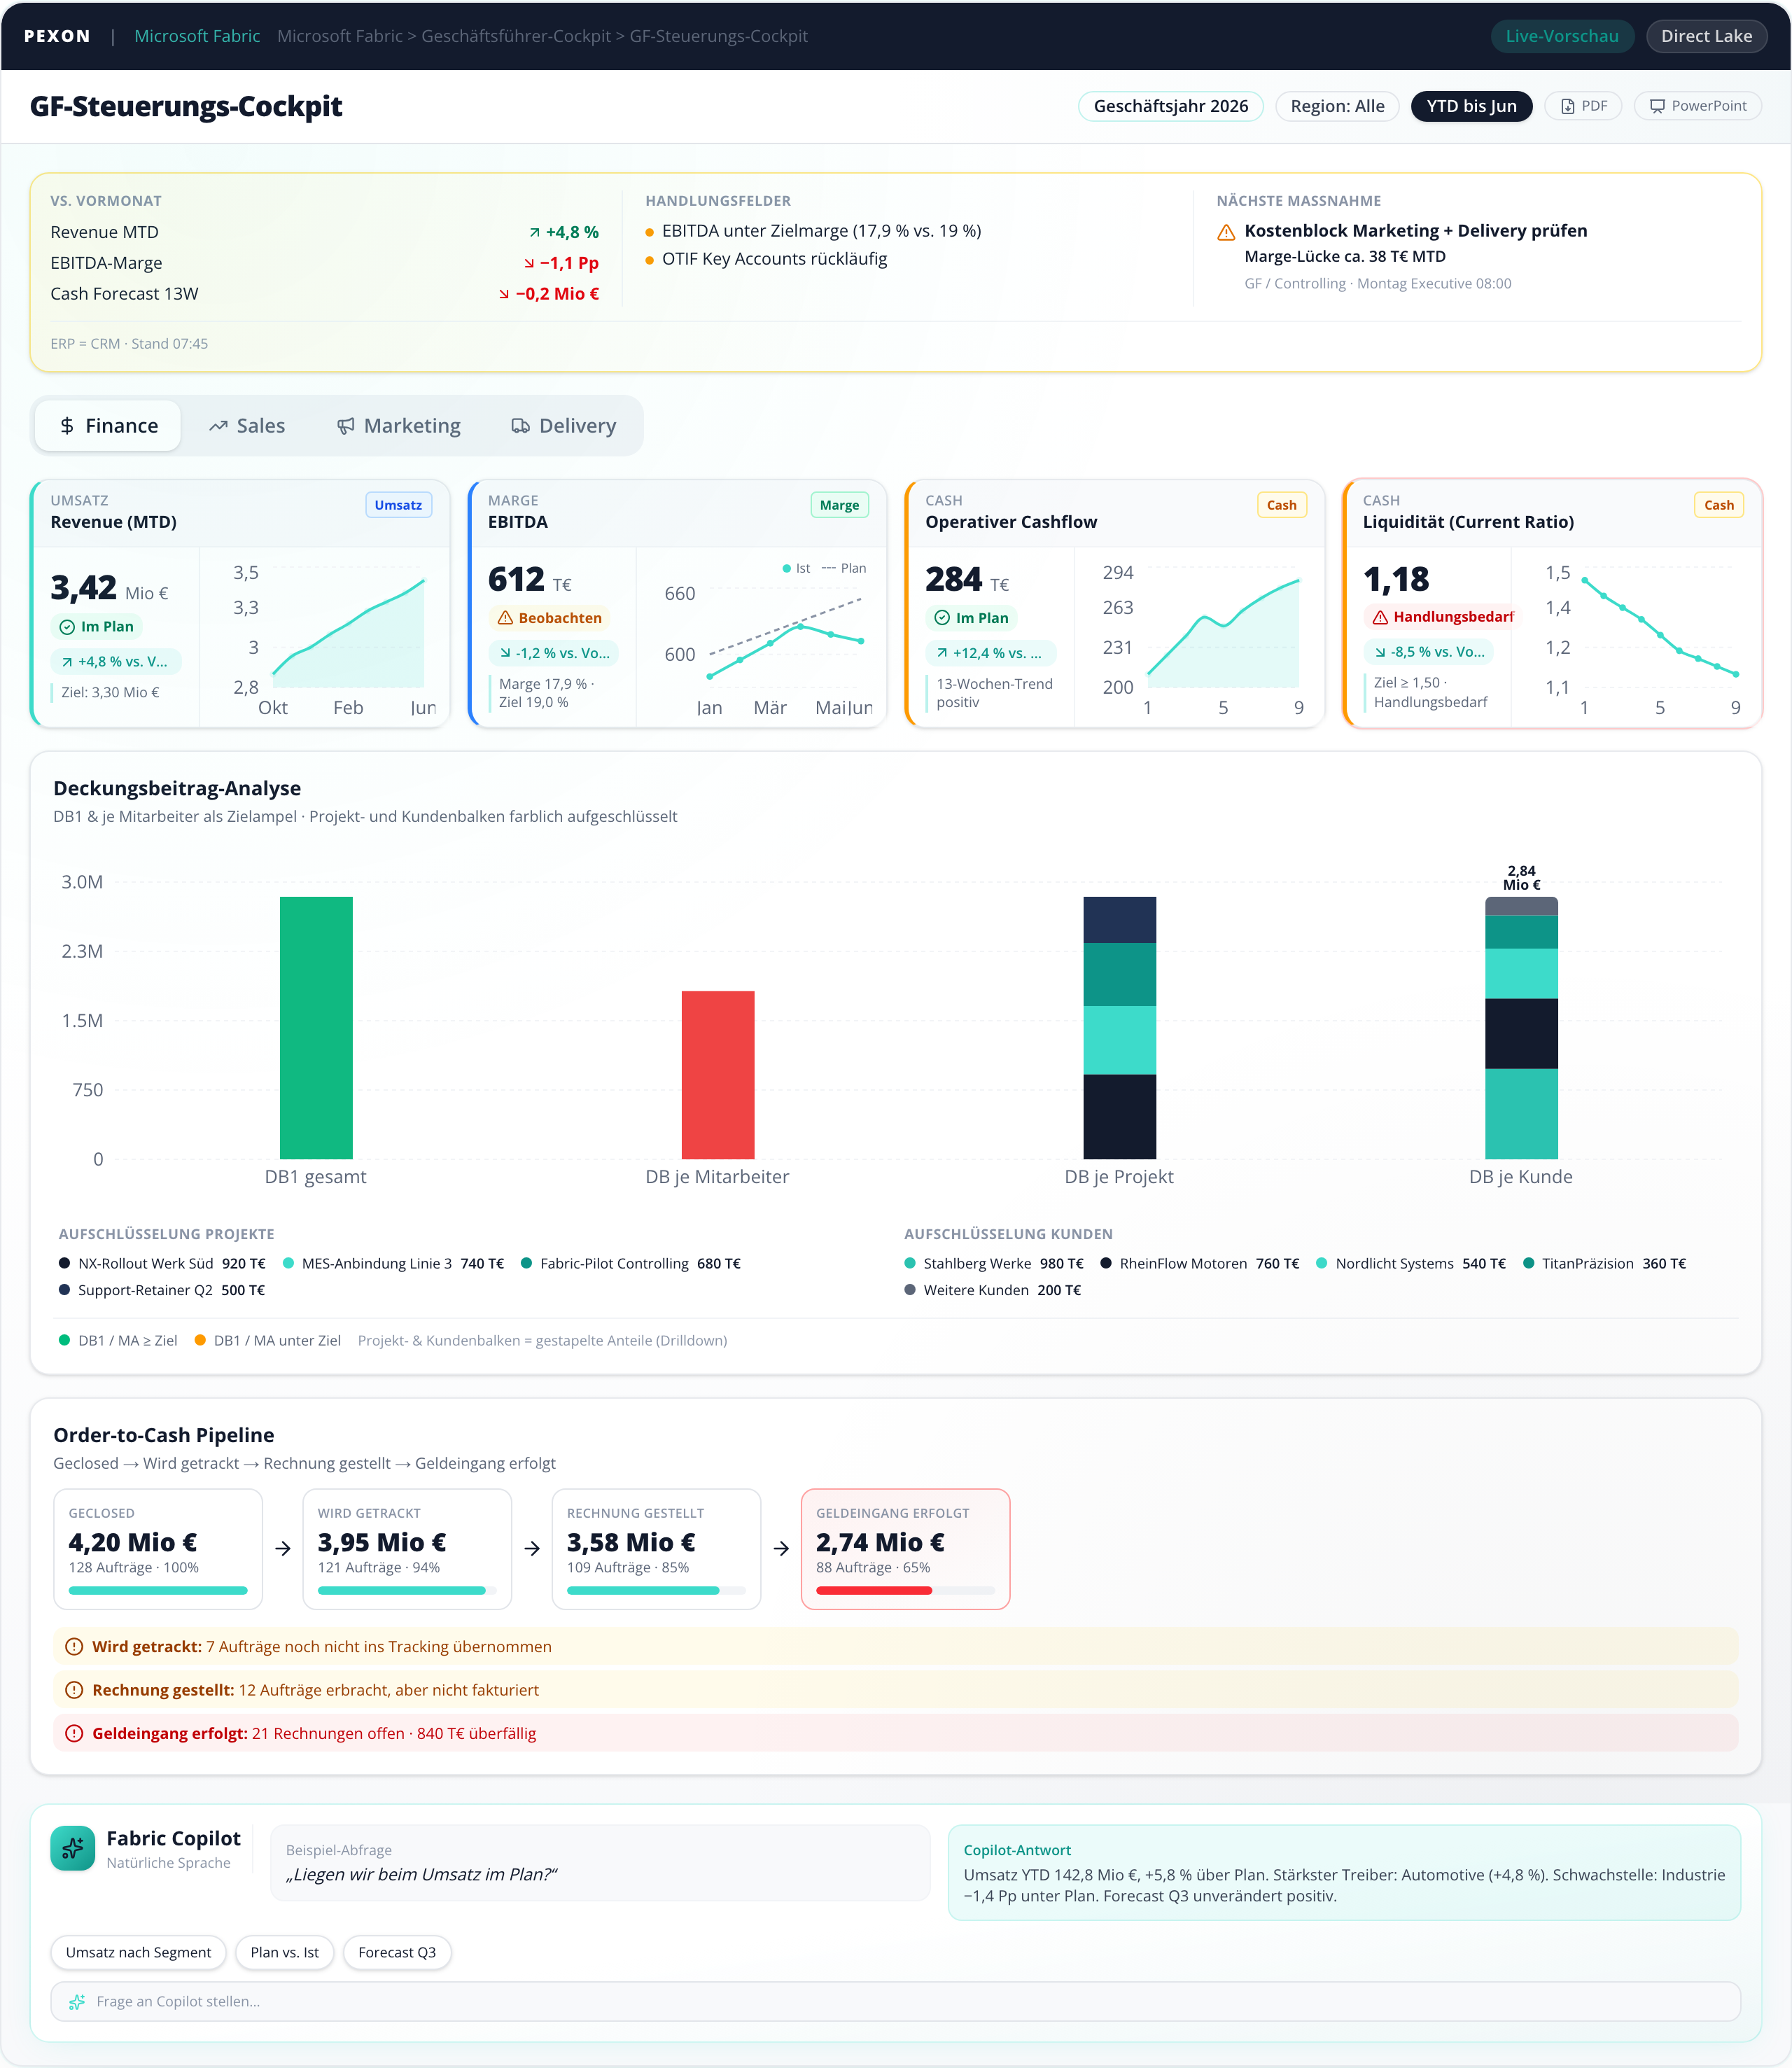Click the warning icon in Beobachten badge
The width and height of the screenshot is (1792, 2068).
tap(505, 618)
